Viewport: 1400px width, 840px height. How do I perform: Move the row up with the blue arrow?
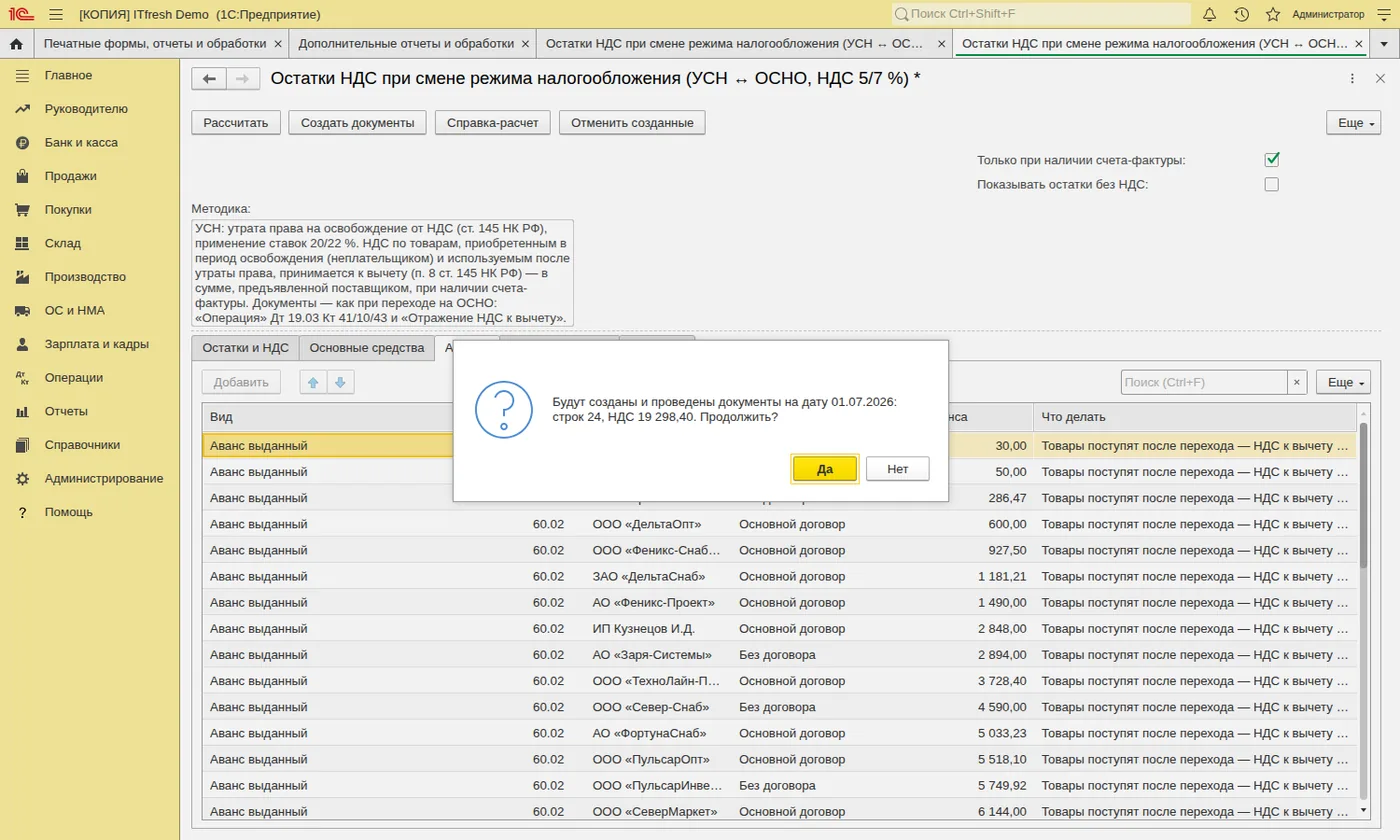coord(313,382)
